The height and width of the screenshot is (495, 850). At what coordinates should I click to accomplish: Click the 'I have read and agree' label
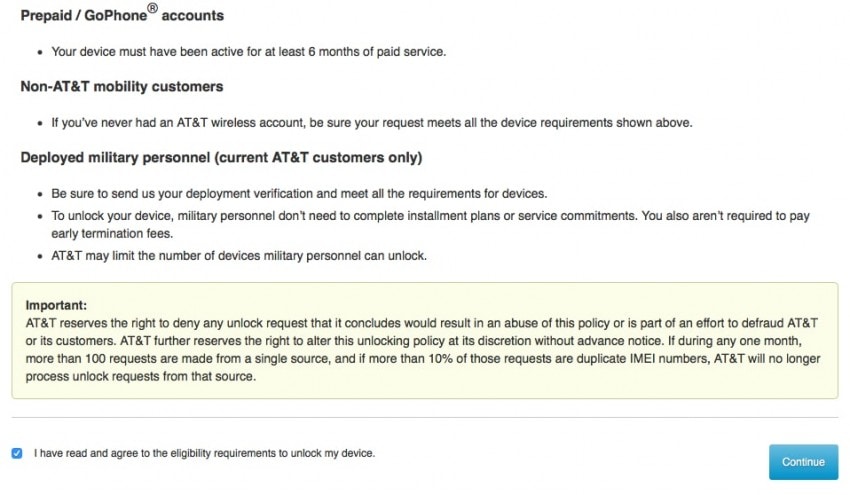[x=204, y=453]
